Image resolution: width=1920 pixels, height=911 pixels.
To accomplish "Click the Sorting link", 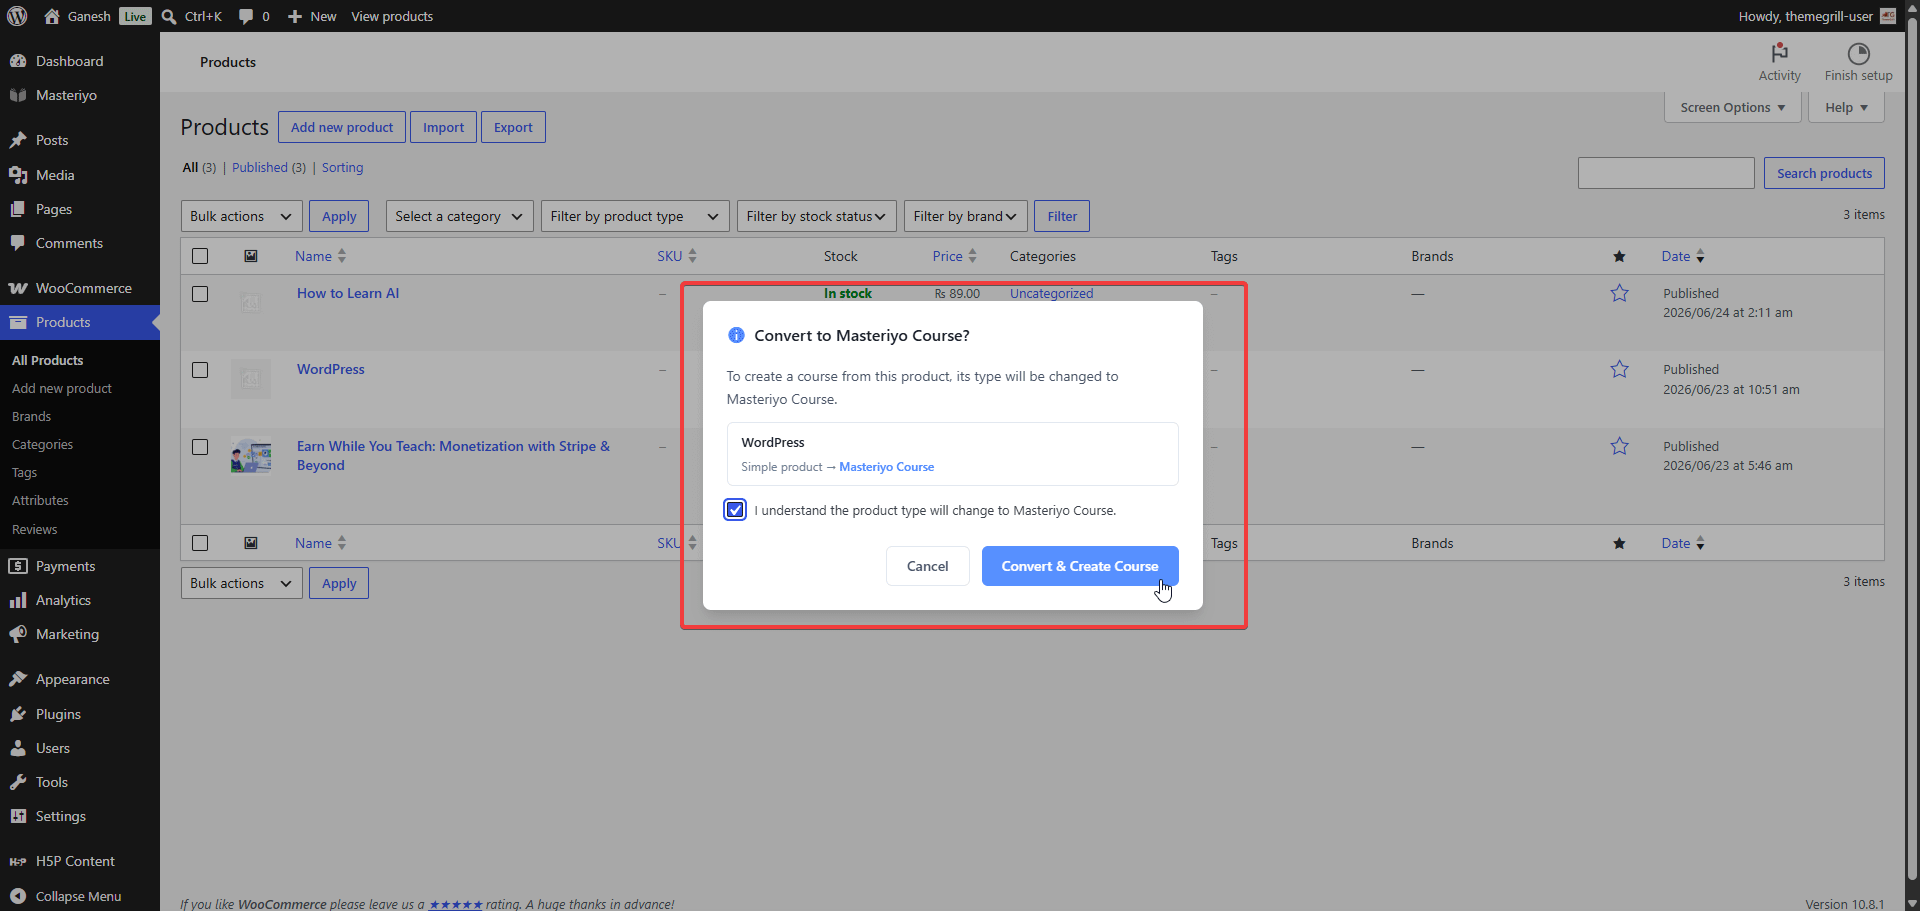I will pos(342,167).
